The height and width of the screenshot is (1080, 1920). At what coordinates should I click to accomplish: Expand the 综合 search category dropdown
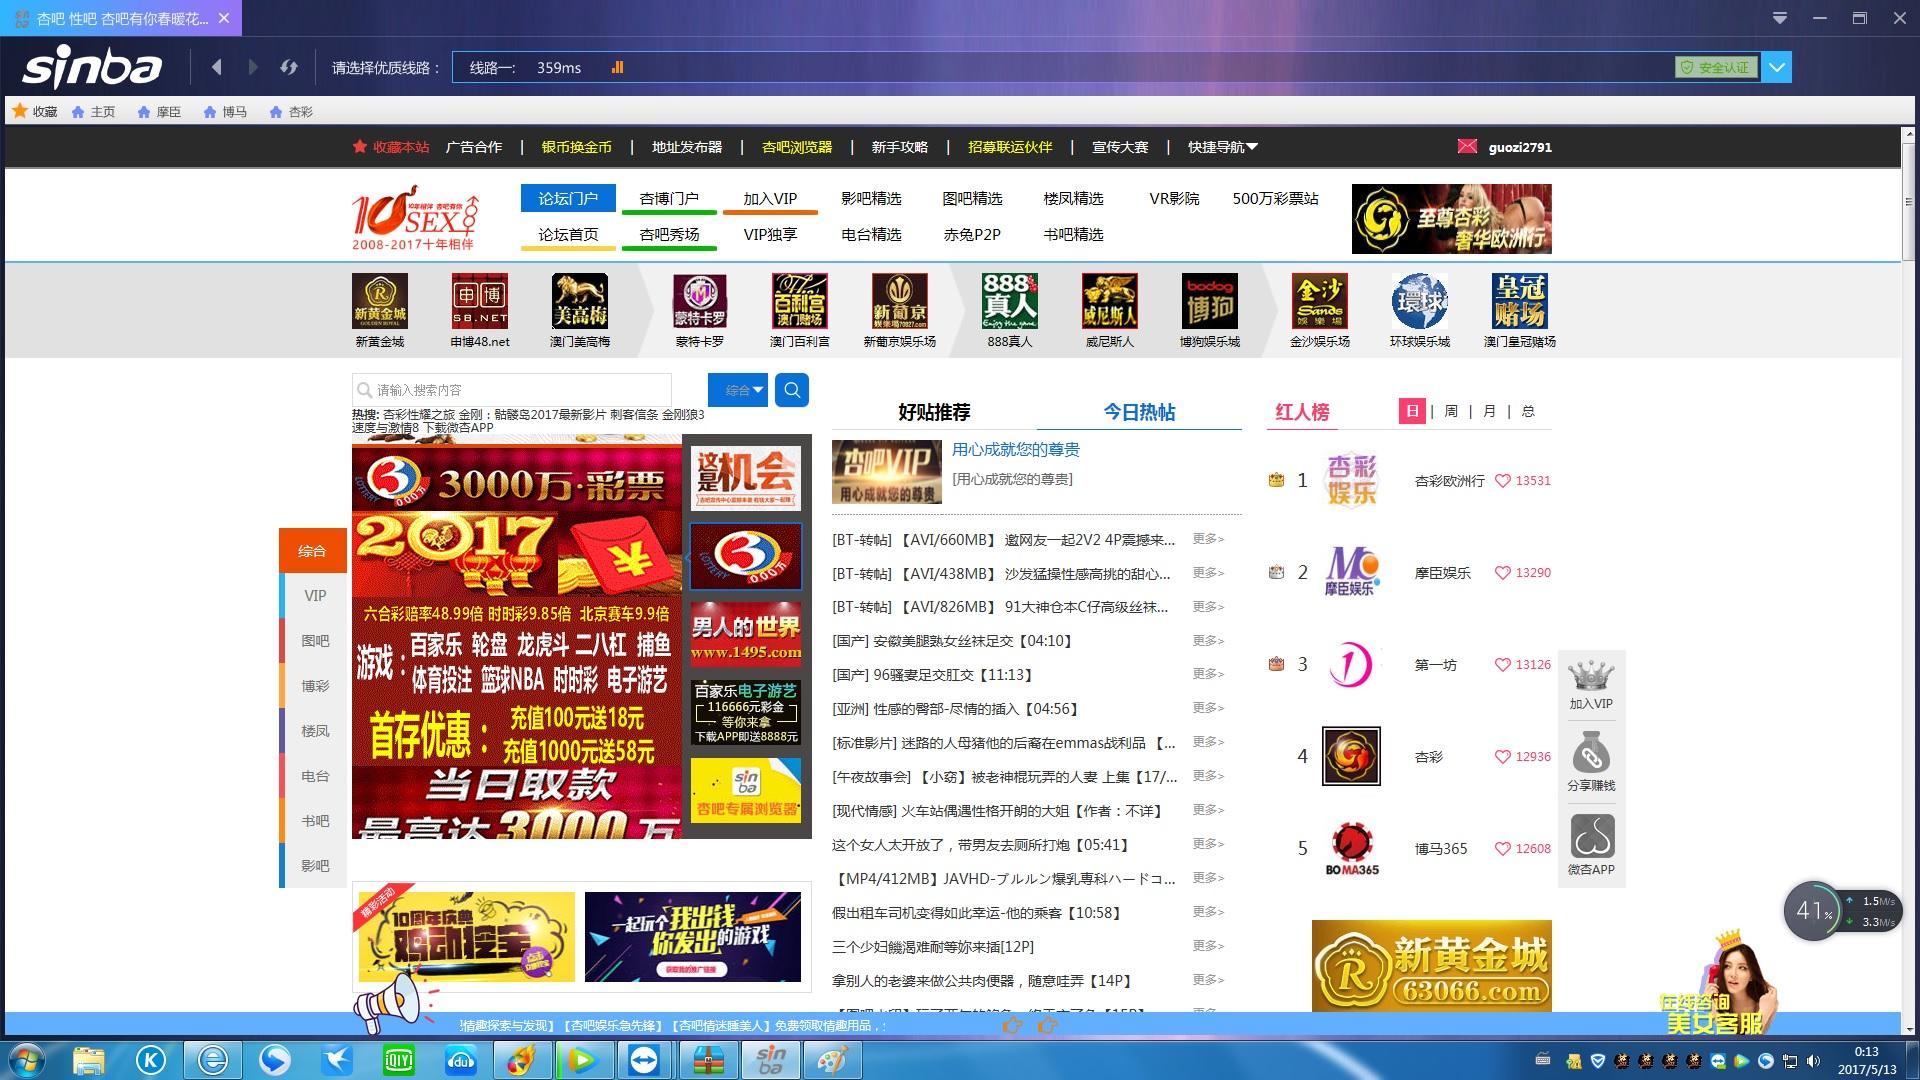[x=738, y=390]
